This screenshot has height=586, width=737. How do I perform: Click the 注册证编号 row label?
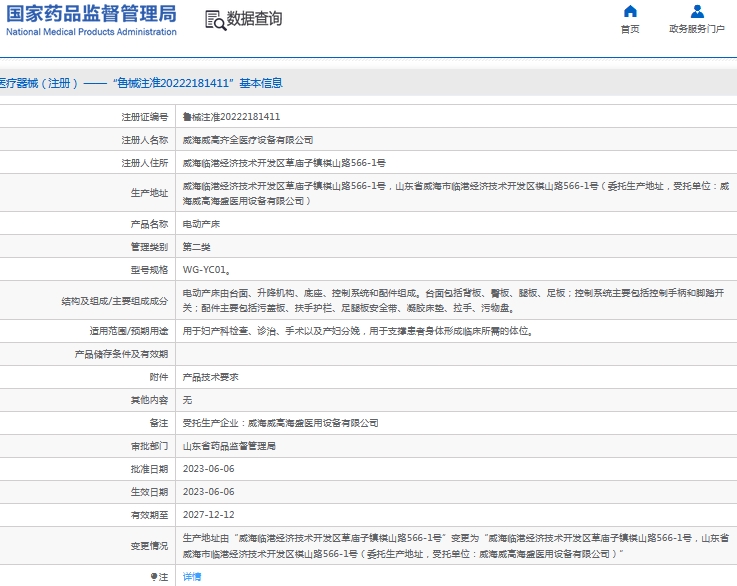pos(145,117)
